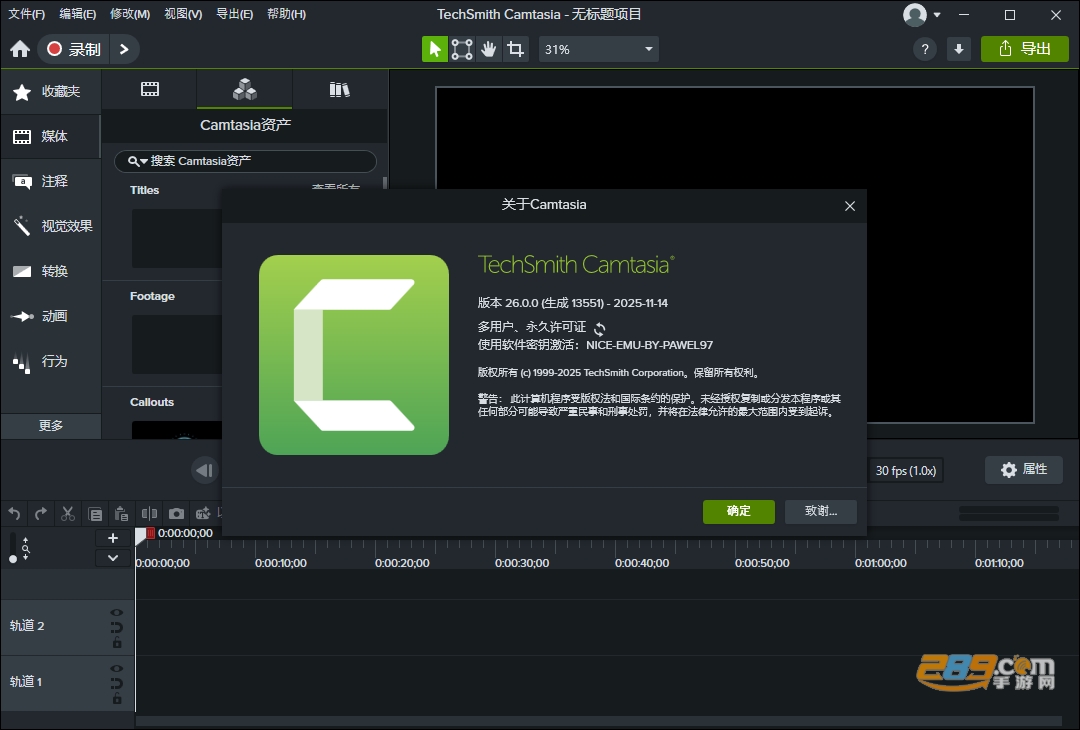Open the 帮助(H) menu
The image size is (1080, 730).
286,14
